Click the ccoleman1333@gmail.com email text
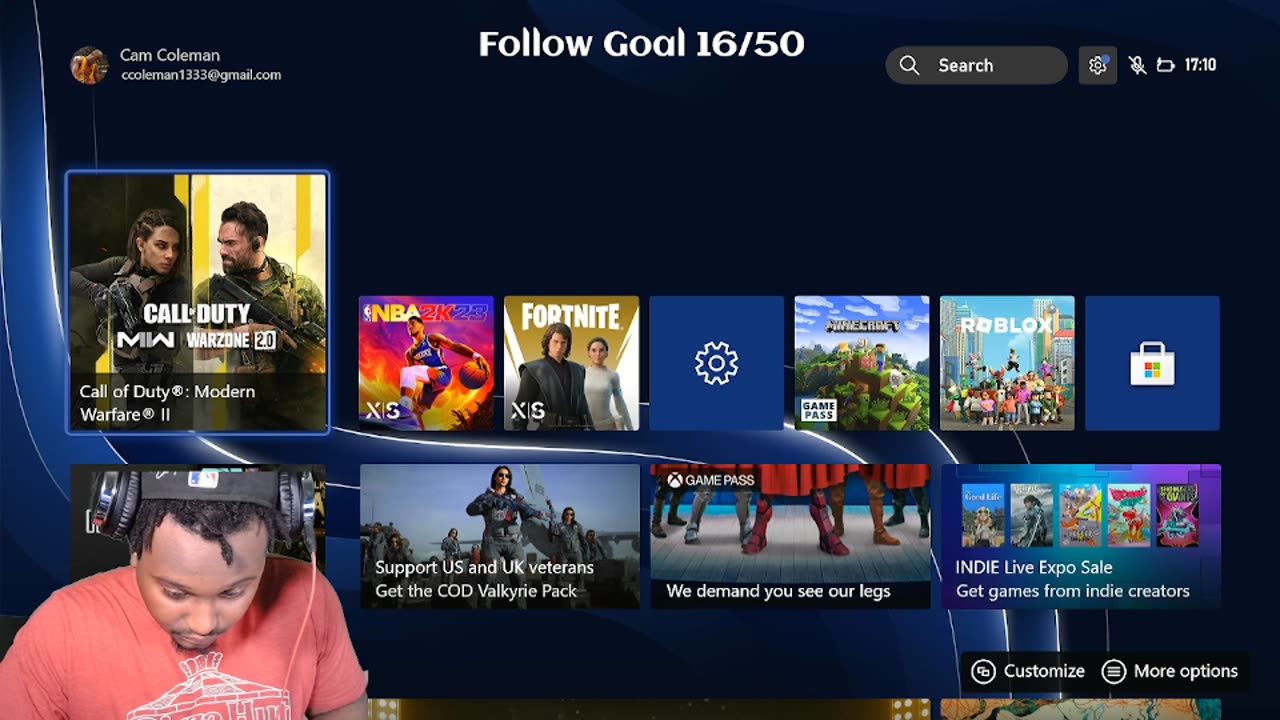This screenshot has height=720, width=1280. [201, 75]
